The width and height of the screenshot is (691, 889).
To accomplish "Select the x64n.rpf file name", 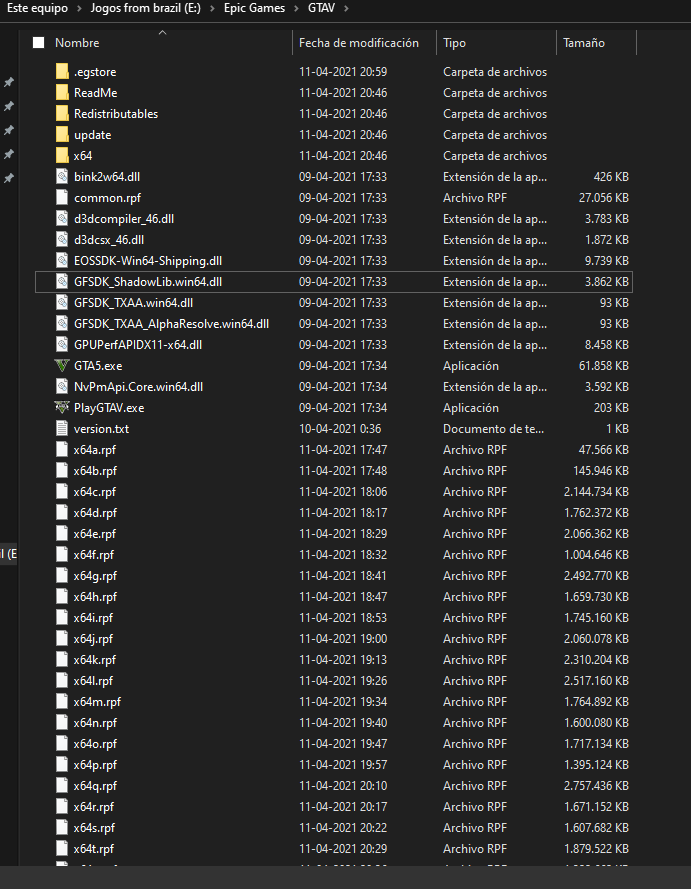I will point(95,722).
